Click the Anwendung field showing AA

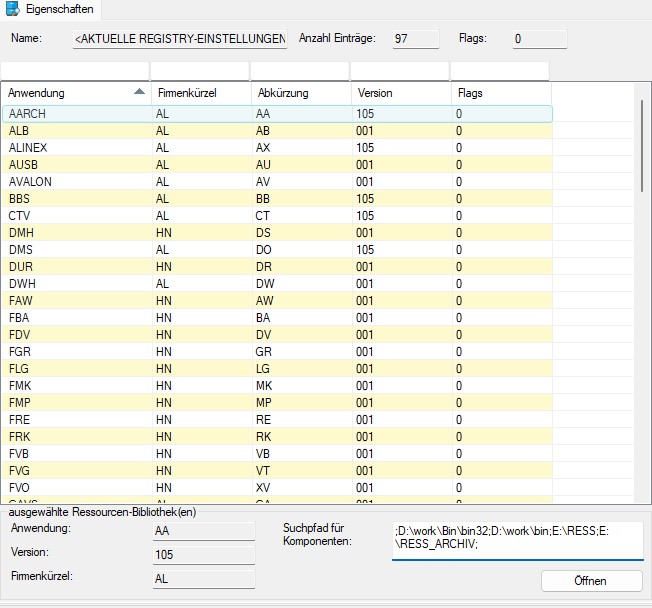click(x=203, y=529)
